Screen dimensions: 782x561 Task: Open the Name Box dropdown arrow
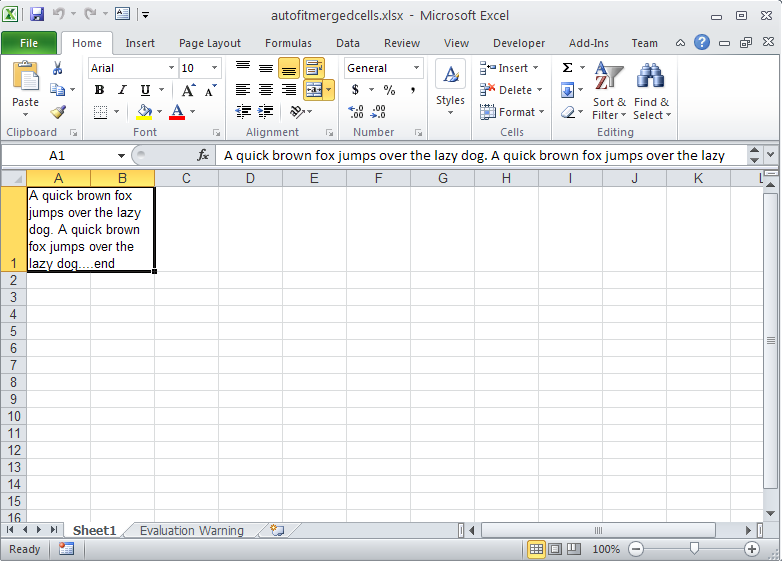click(x=122, y=156)
